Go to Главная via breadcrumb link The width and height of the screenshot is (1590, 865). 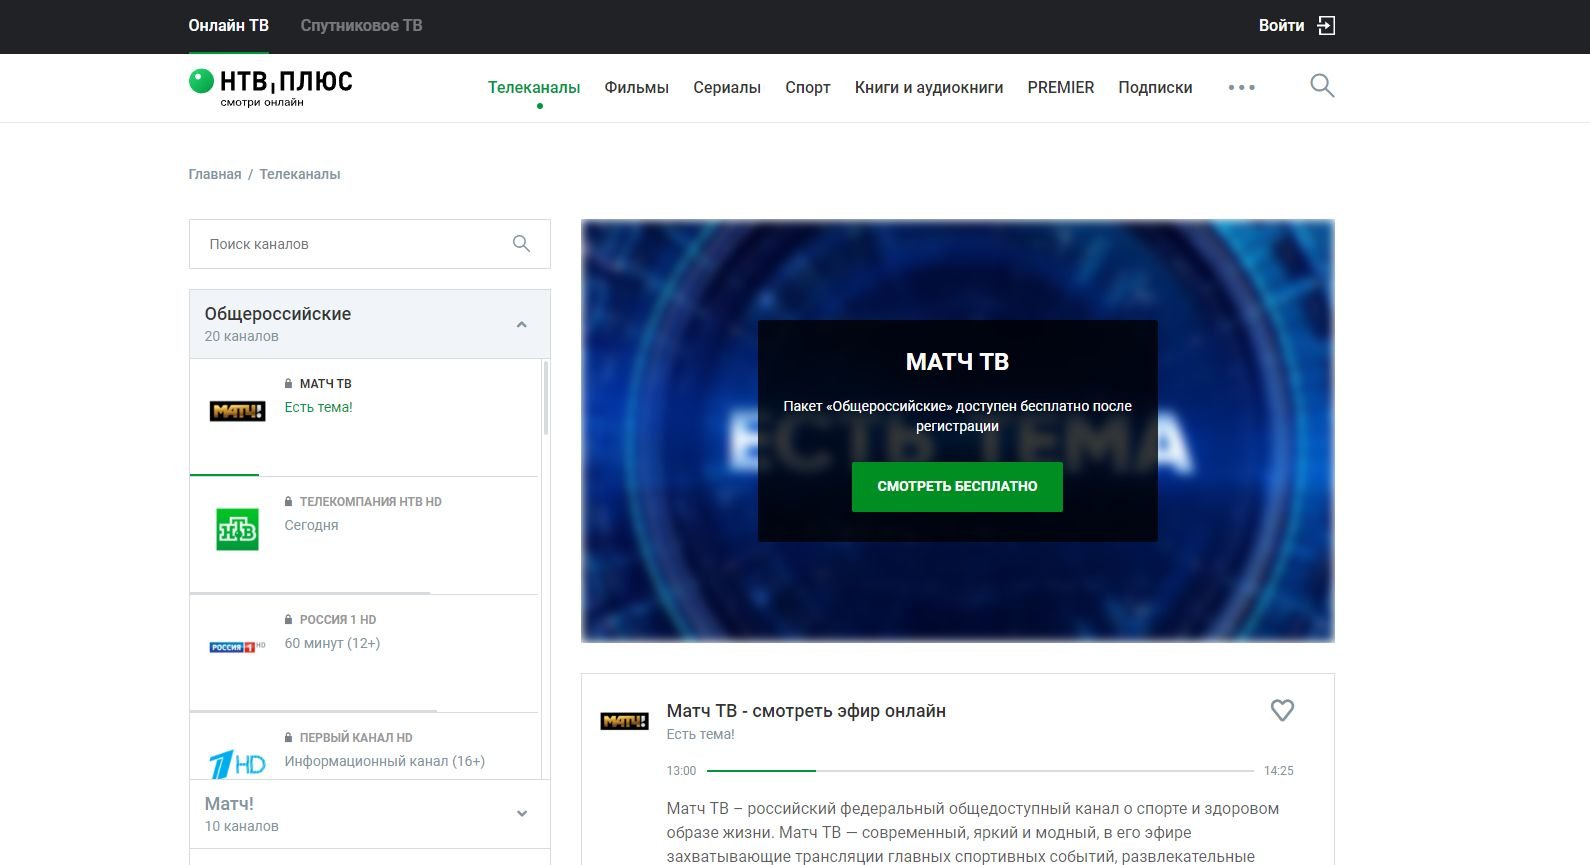[x=215, y=174]
